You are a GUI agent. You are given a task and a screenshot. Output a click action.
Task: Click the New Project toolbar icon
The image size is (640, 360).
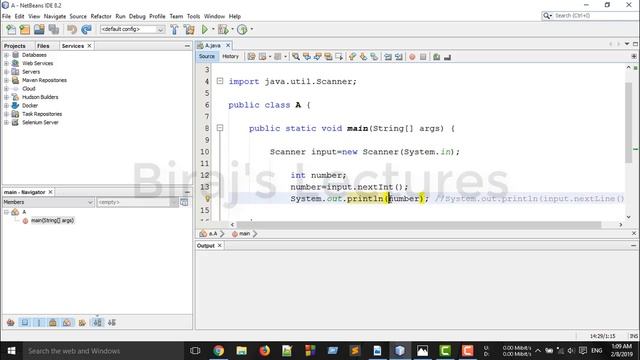pyautogui.click(x=25, y=29)
